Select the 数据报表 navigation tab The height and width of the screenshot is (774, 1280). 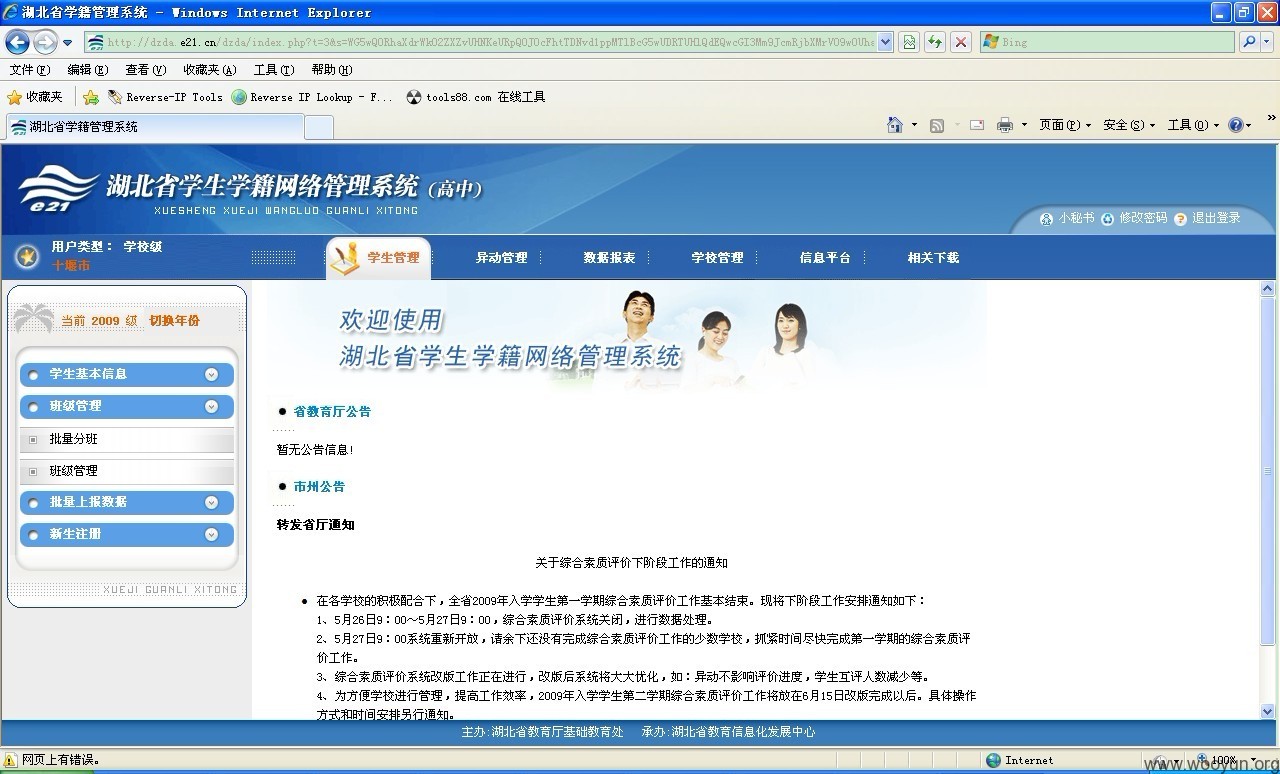point(609,258)
